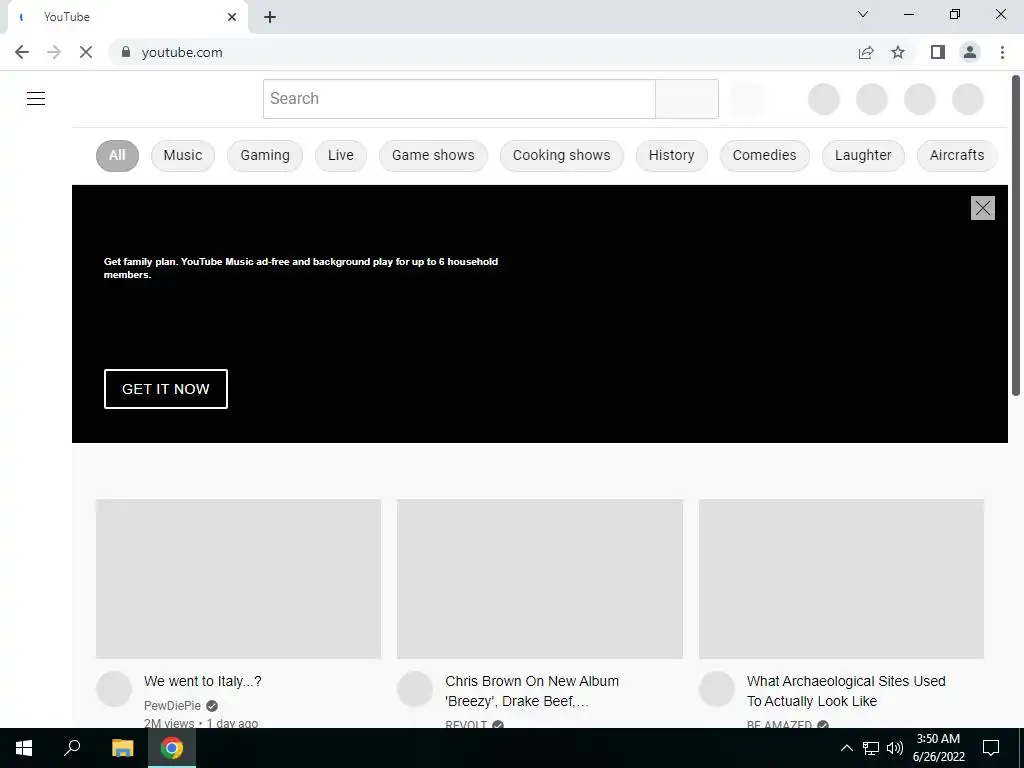
Task: Open the Chrome profile avatar icon
Action: (x=970, y=52)
